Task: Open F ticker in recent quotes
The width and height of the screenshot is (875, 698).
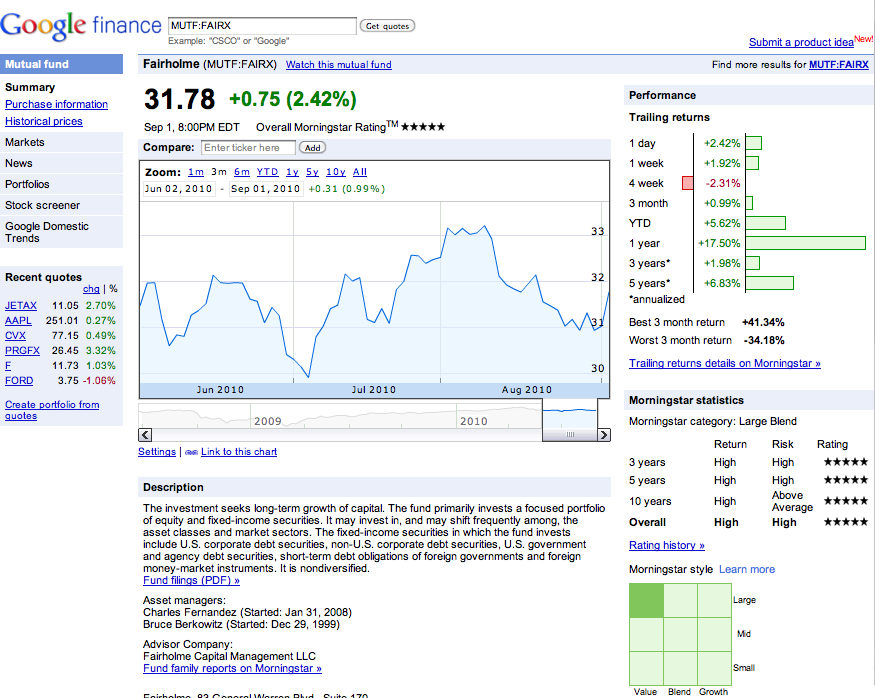Action: (x=8, y=366)
